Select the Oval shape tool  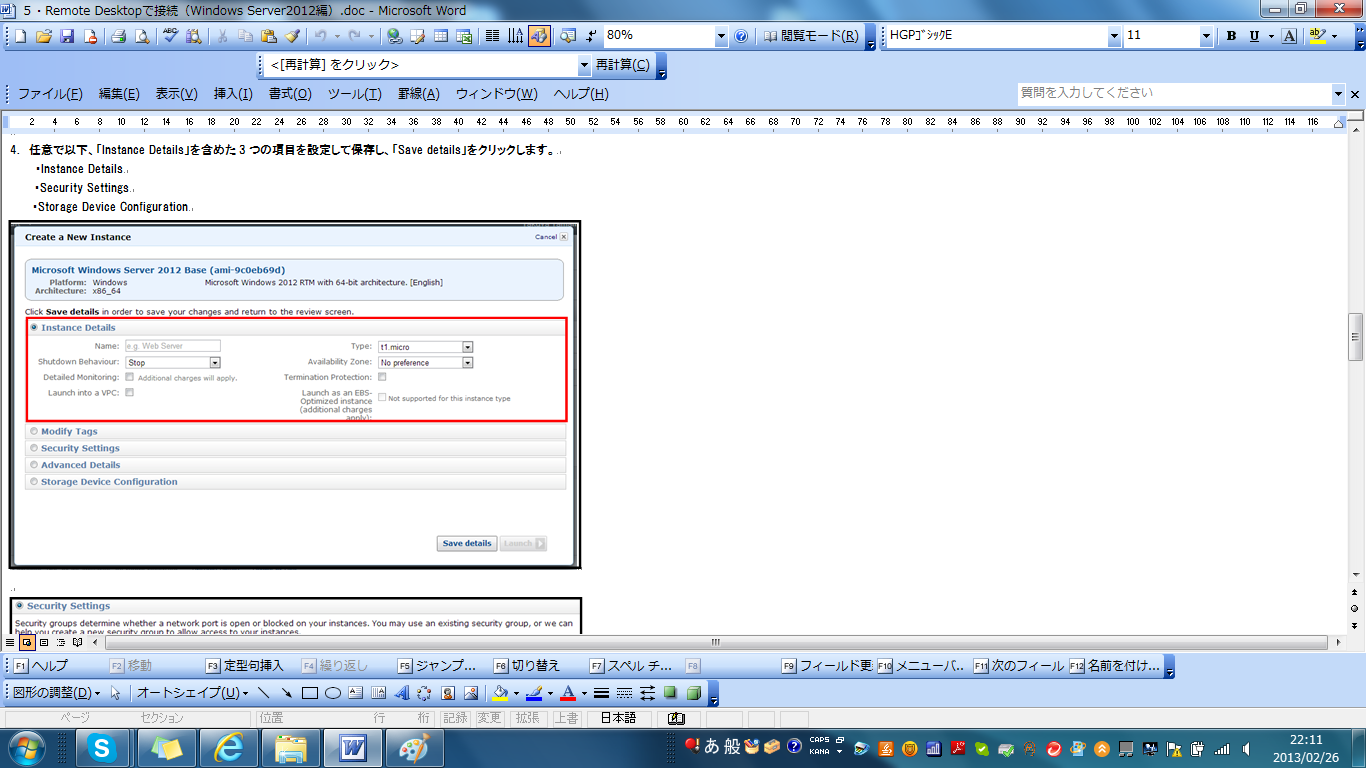333,692
